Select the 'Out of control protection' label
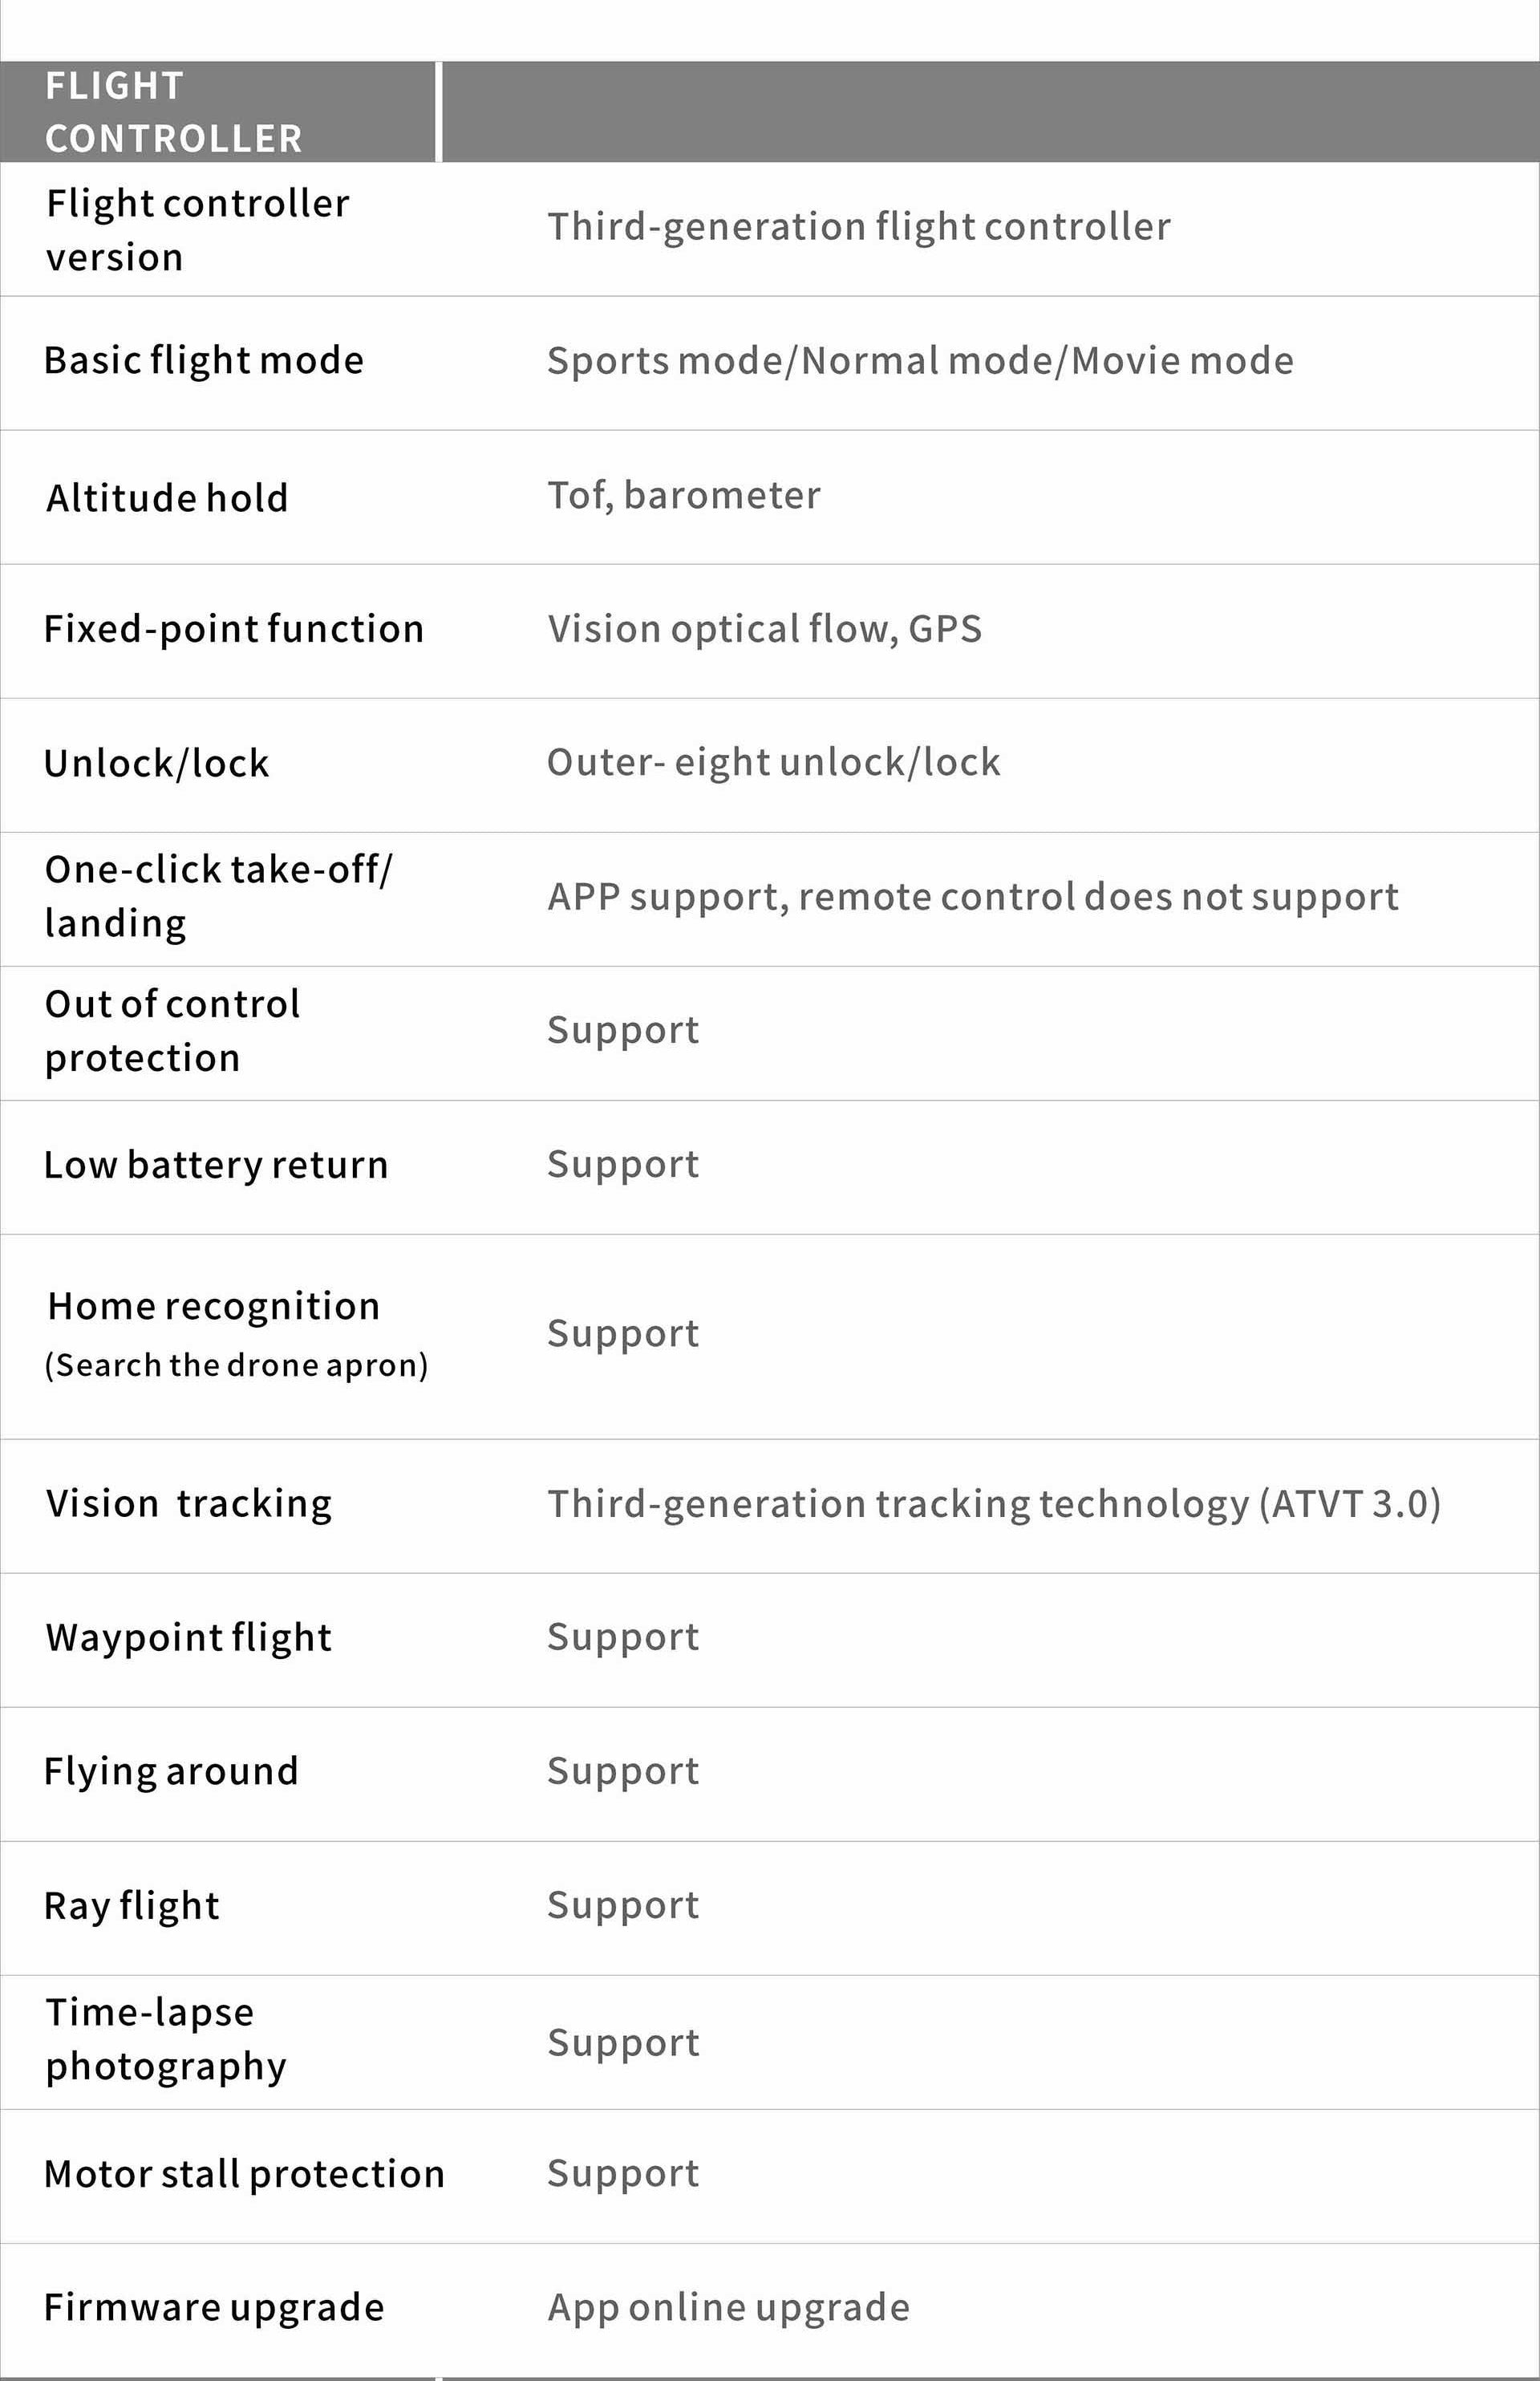 point(172,1031)
